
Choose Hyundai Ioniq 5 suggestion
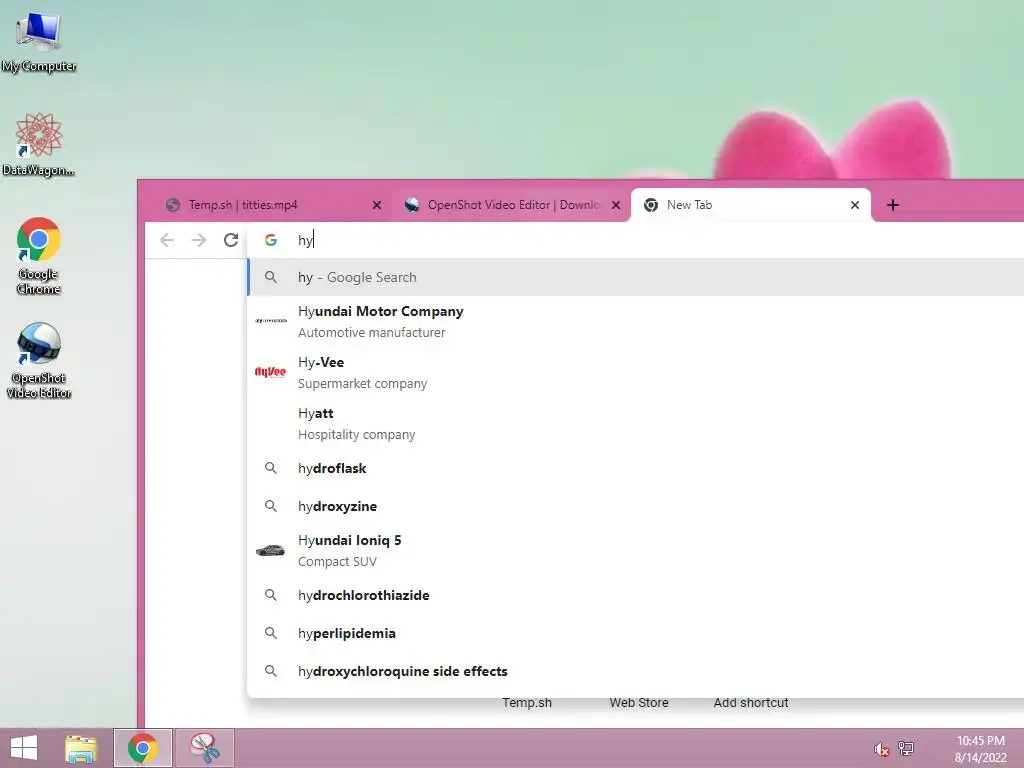[635, 551]
